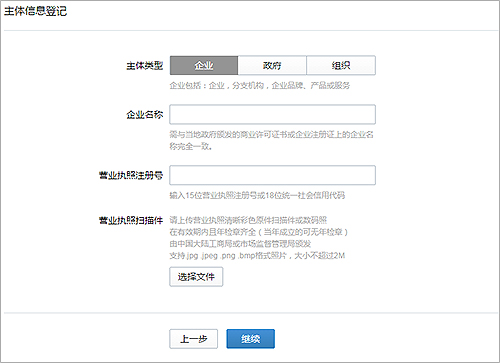Focus the 企业名称 text field

pos(272,114)
